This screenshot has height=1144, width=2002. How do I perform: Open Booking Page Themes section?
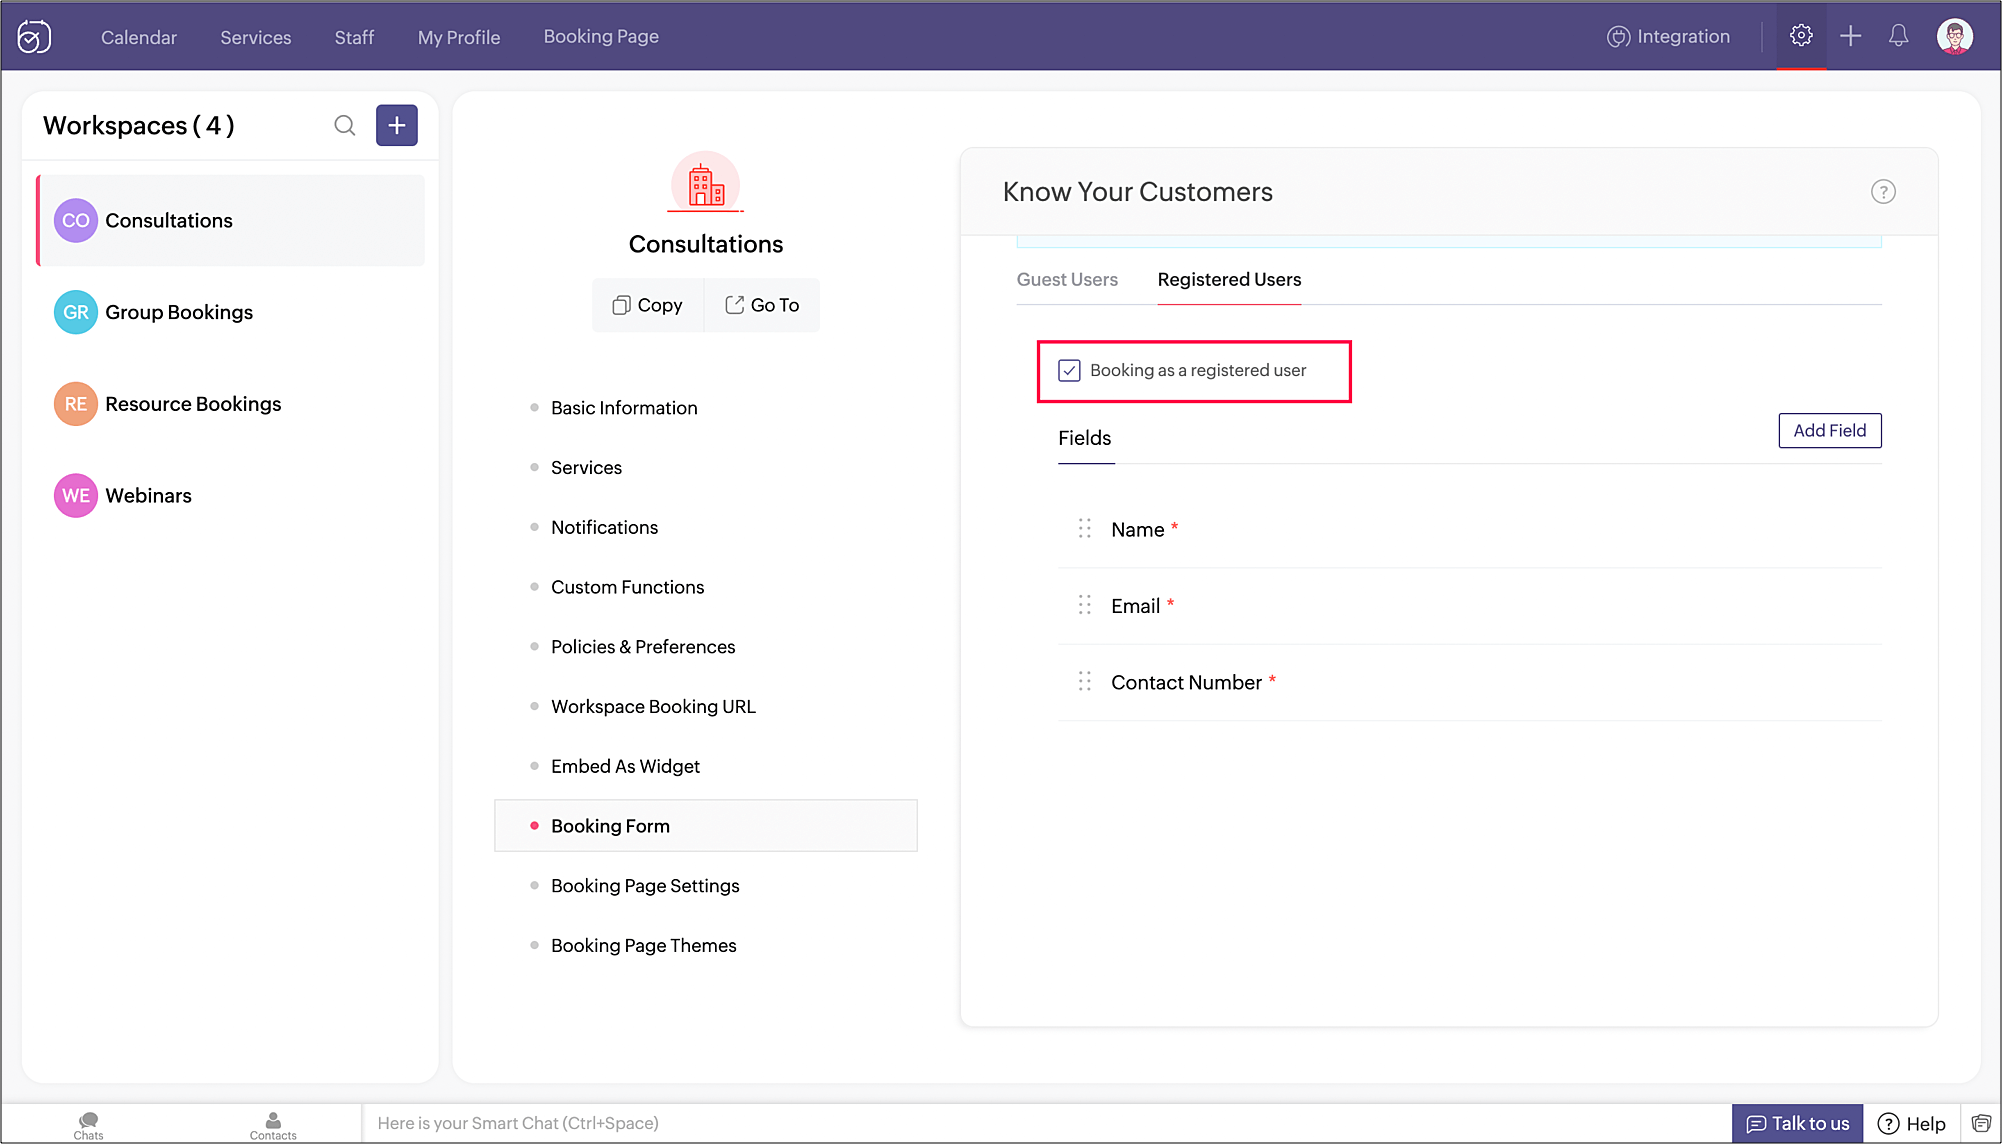point(643,946)
